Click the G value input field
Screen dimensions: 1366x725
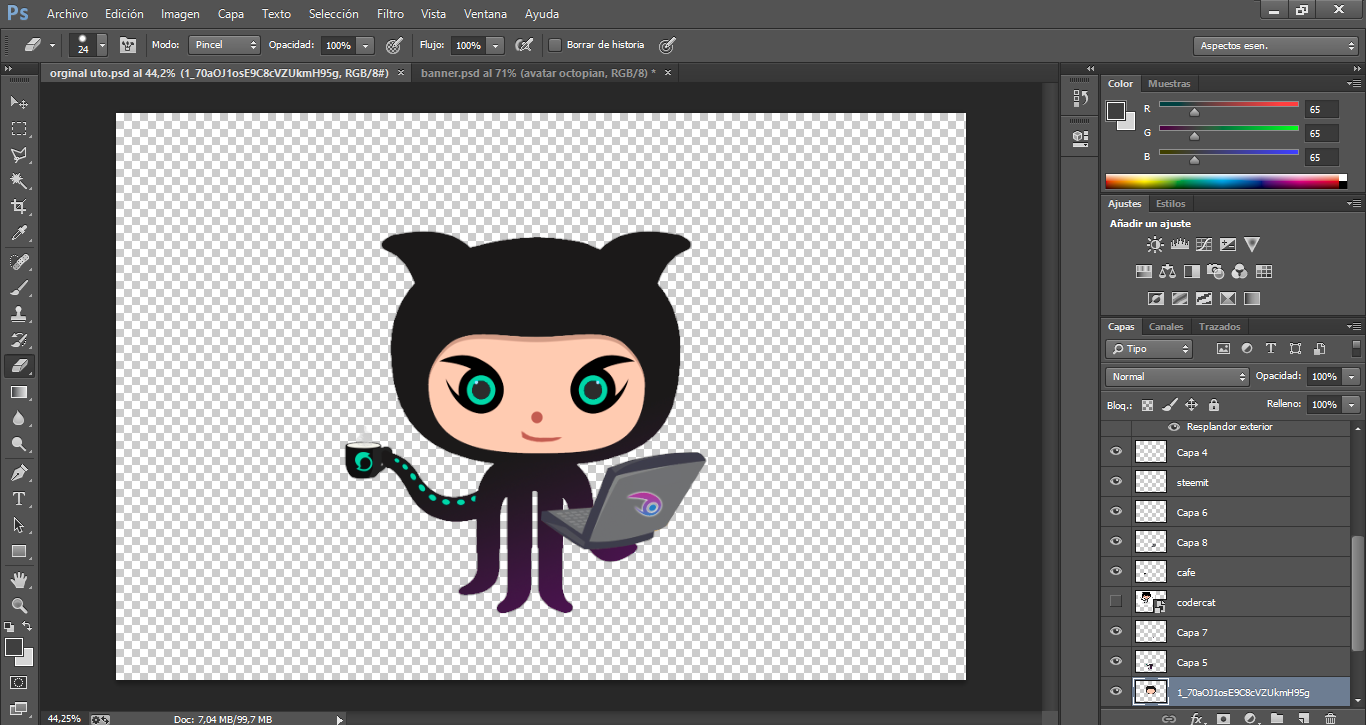coord(1321,133)
